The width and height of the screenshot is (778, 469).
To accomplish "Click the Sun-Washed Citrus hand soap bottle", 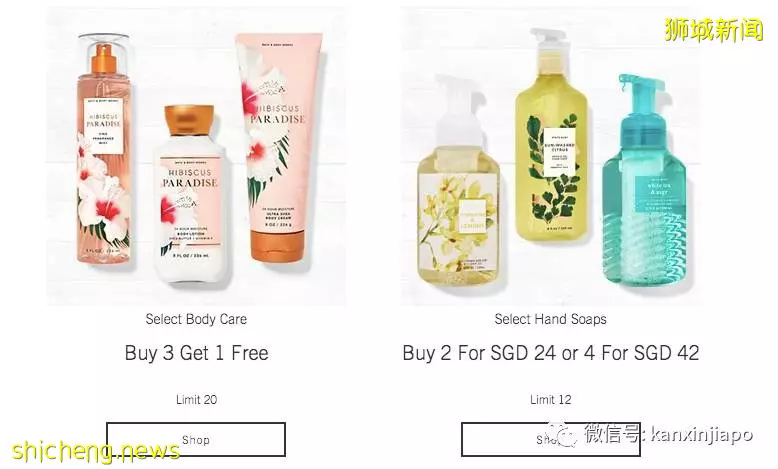I will [552, 135].
